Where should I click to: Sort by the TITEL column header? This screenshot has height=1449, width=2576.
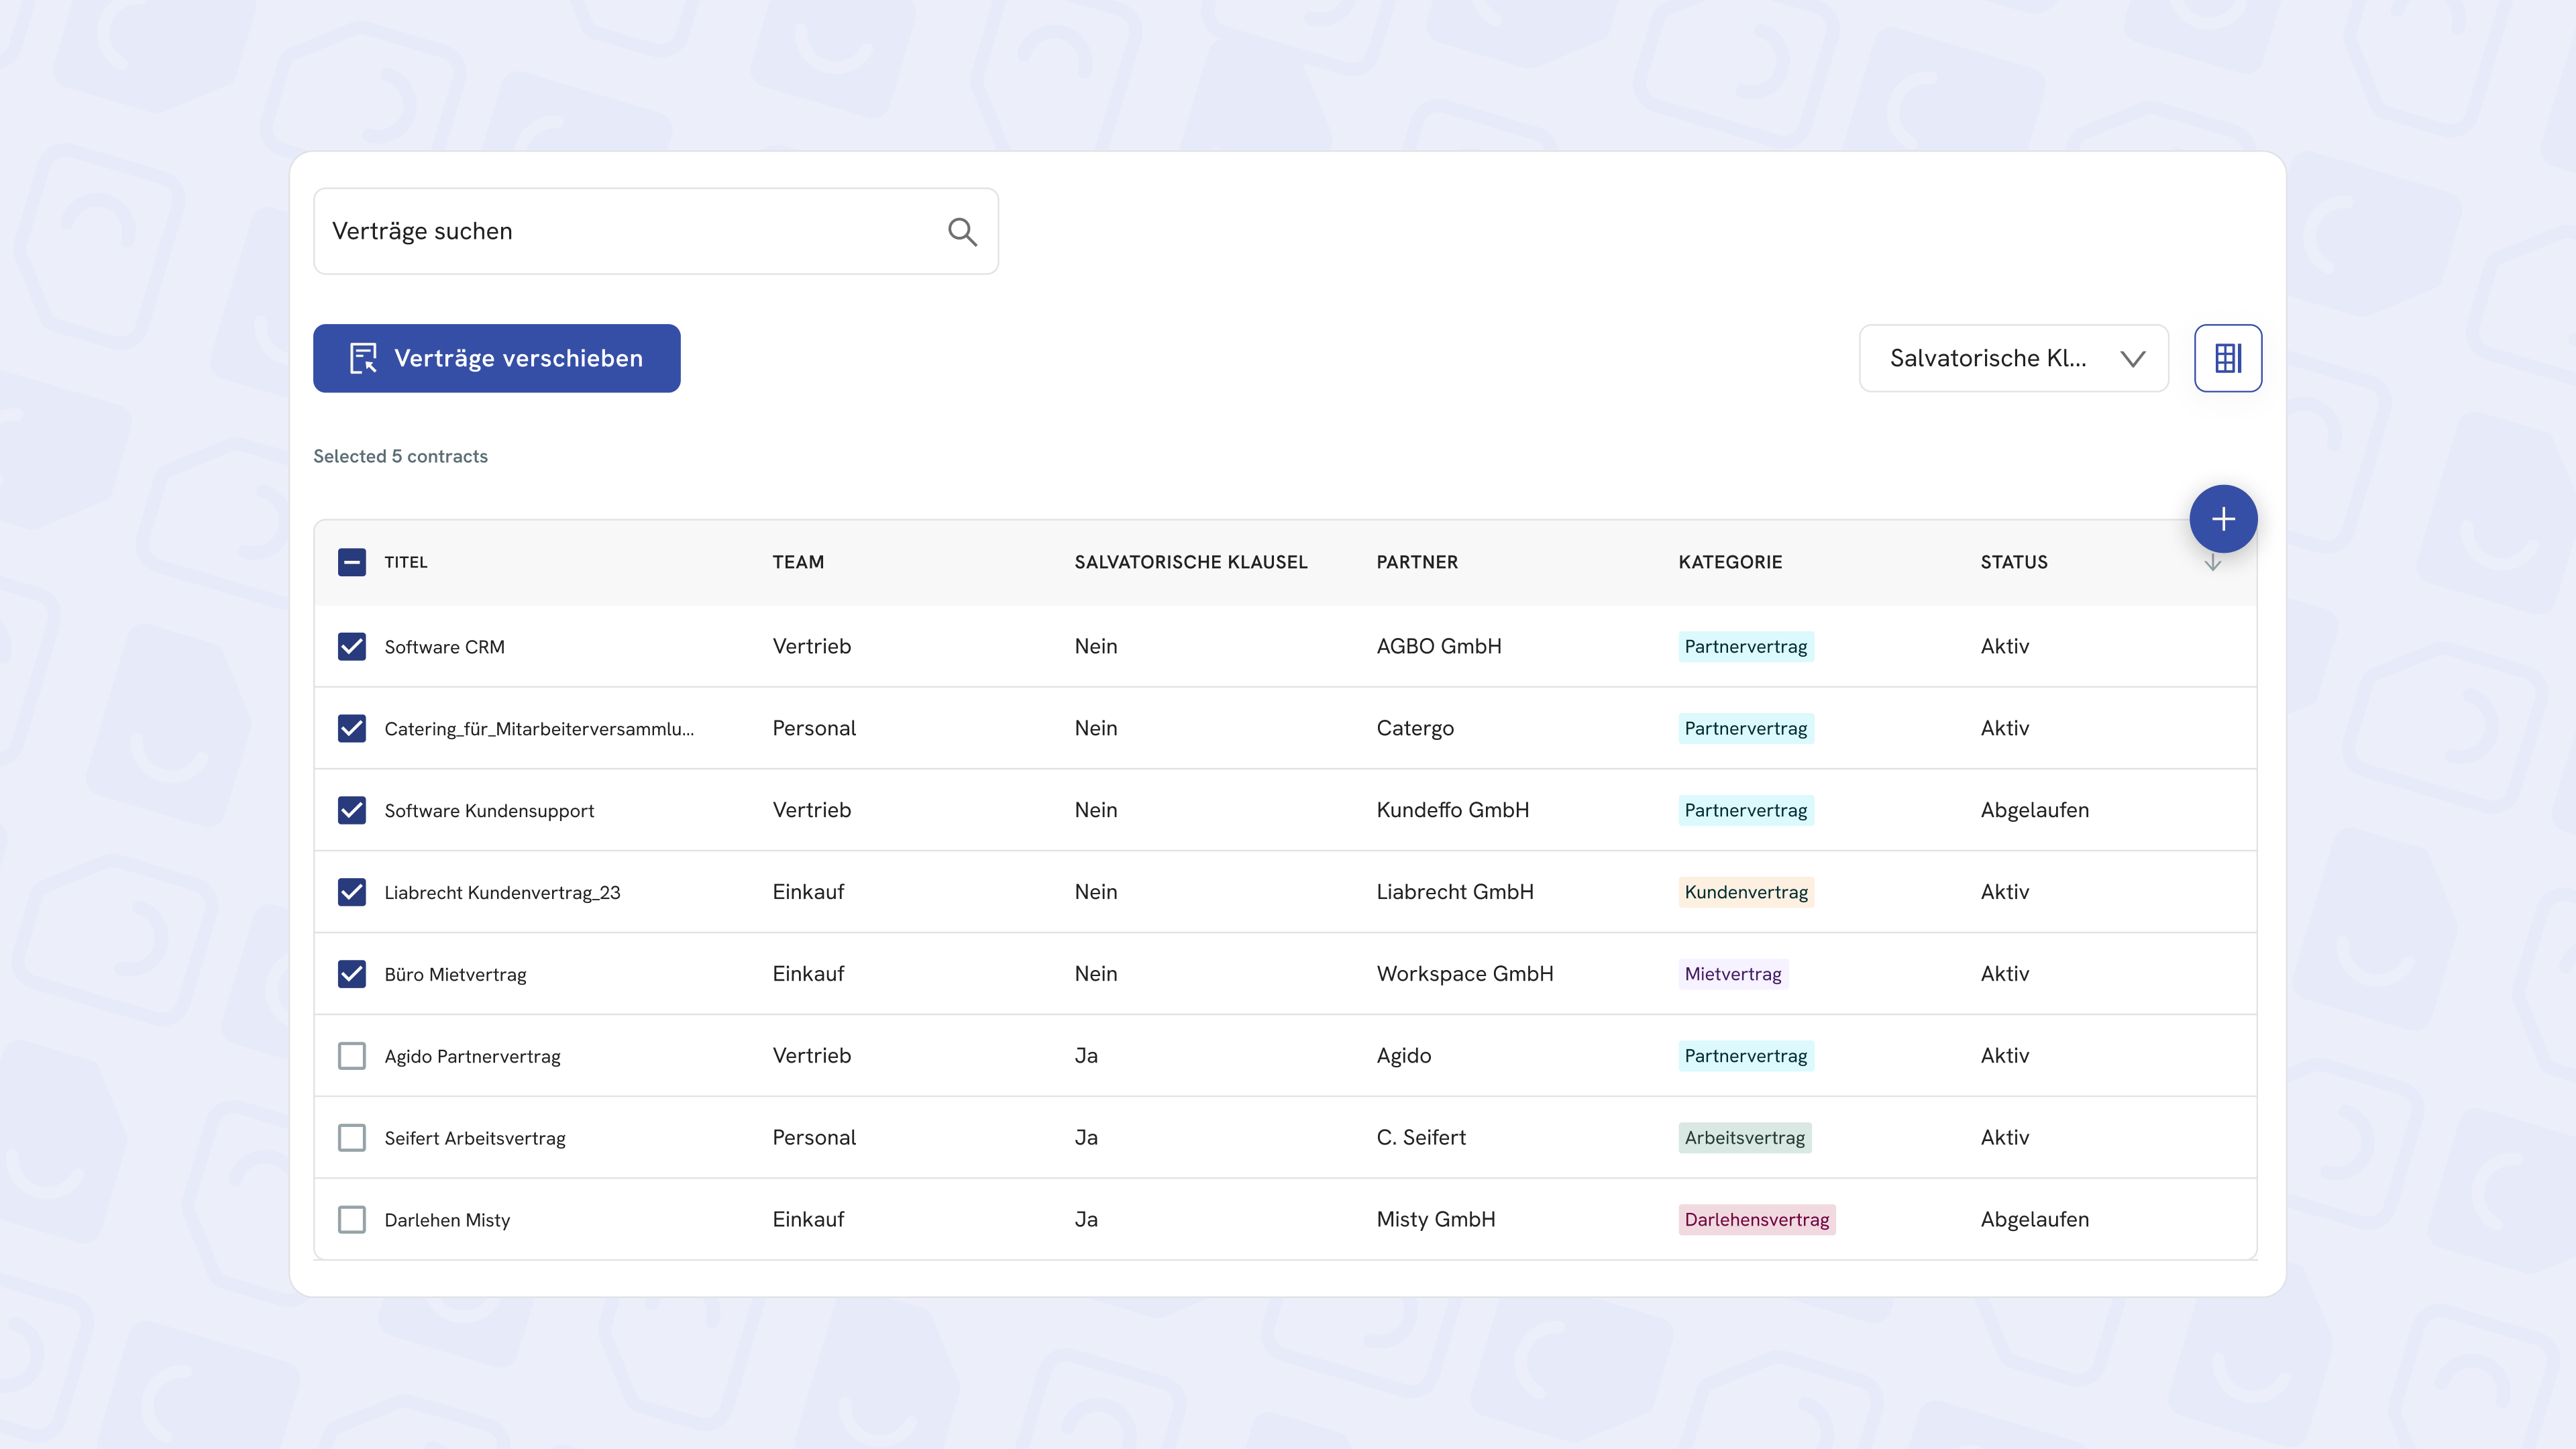pyautogui.click(x=405, y=562)
